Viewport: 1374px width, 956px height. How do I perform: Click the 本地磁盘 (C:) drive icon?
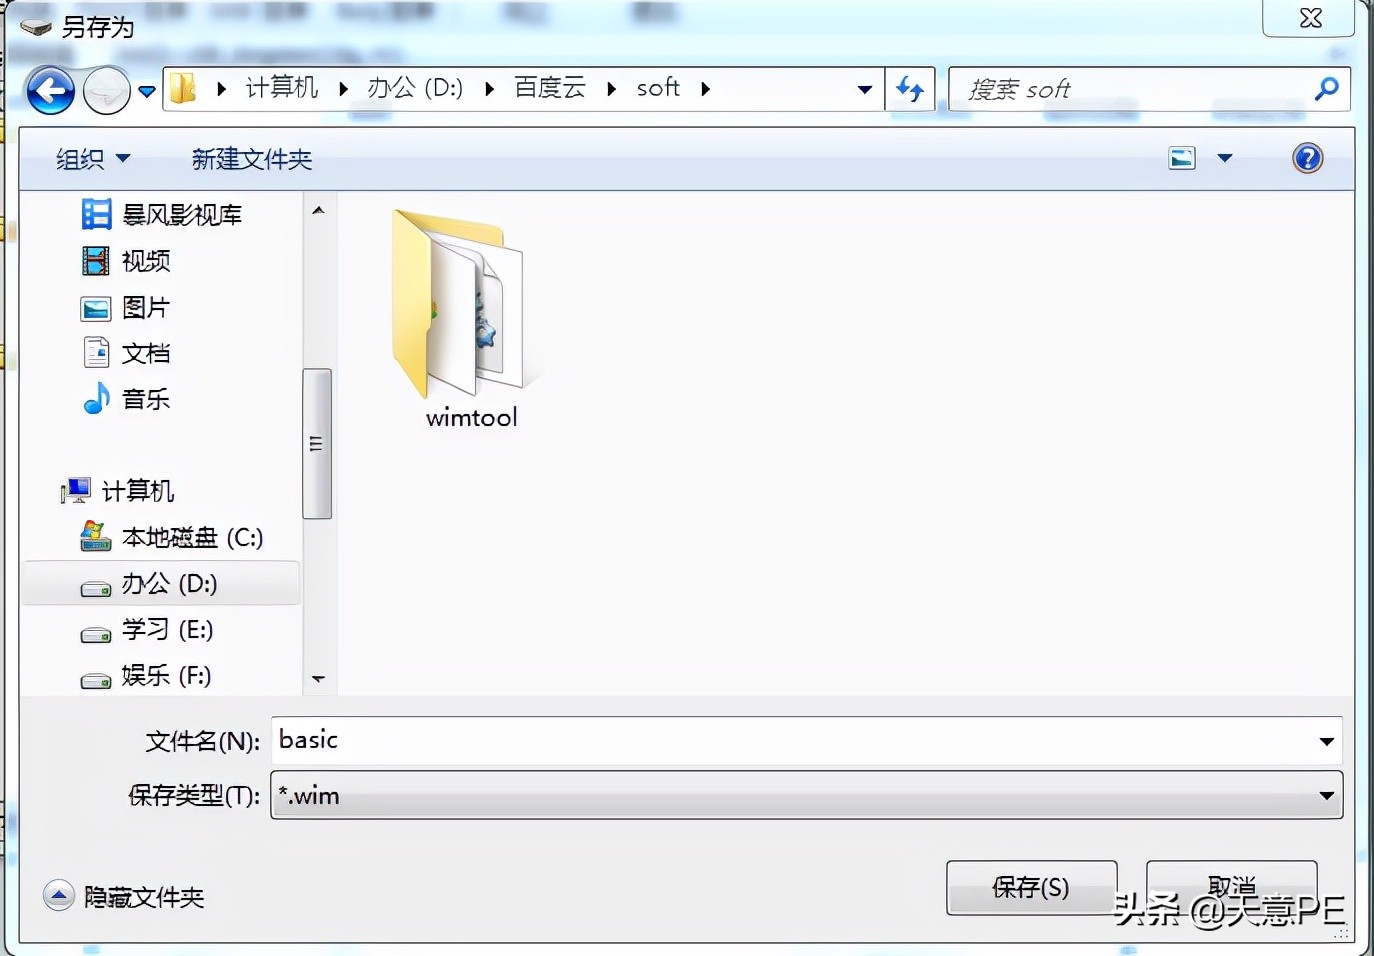tap(94, 537)
